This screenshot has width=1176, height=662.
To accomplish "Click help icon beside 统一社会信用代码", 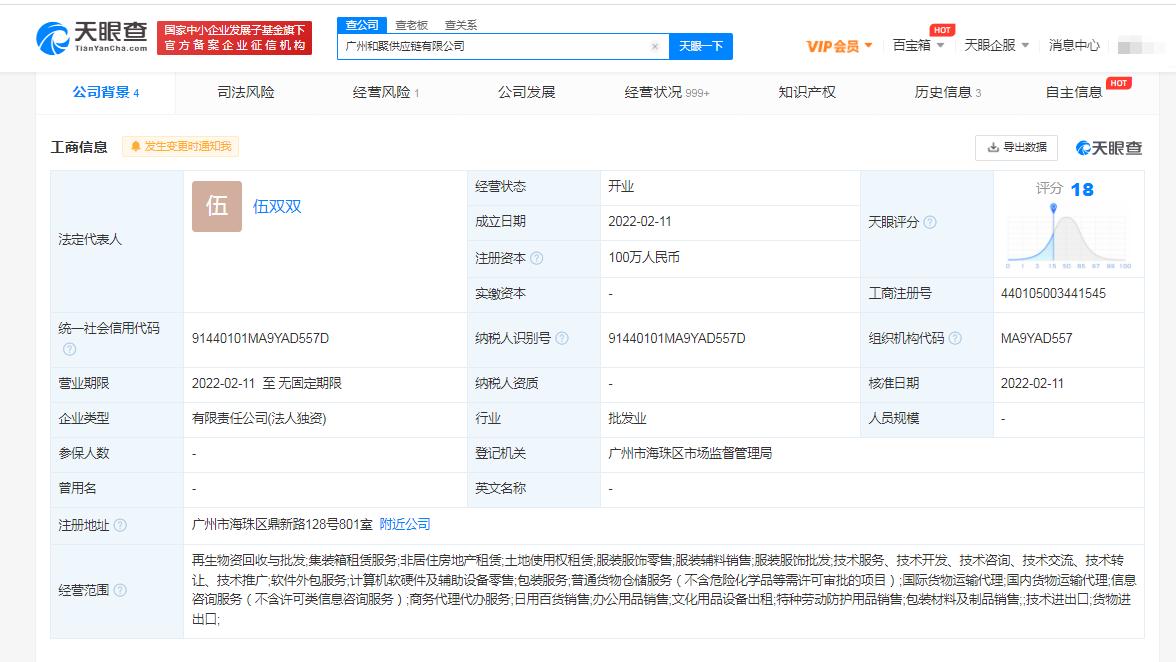I will tap(69, 349).
